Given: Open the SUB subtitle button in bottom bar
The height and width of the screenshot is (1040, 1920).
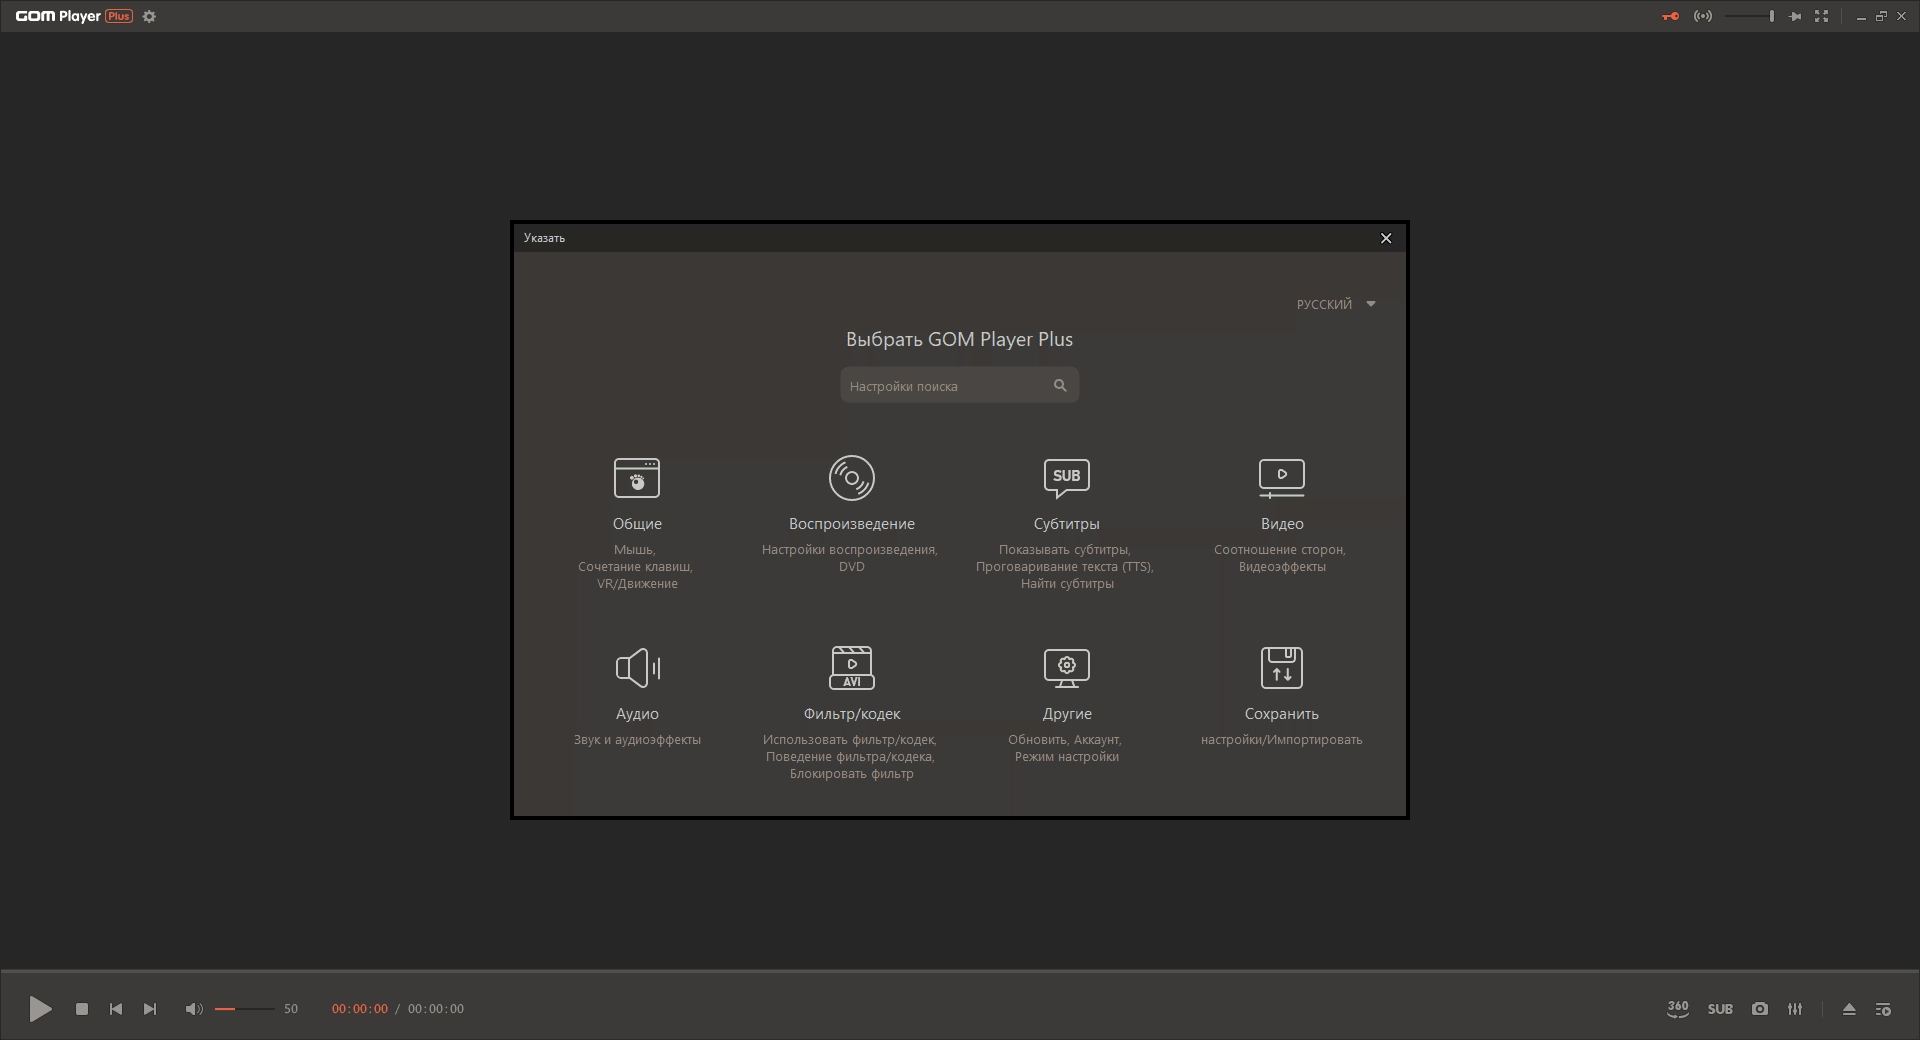Looking at the screenshot, I should tap(1720, 1009).
